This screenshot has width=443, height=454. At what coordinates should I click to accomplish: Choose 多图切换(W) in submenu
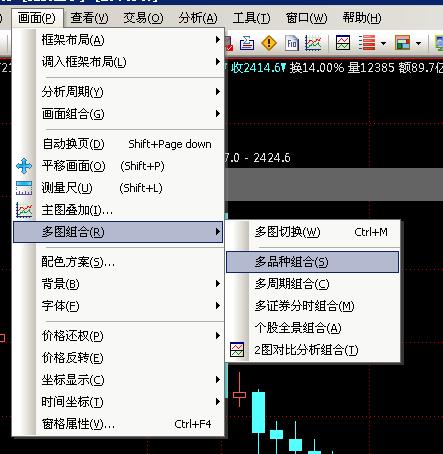click(312, 232)
